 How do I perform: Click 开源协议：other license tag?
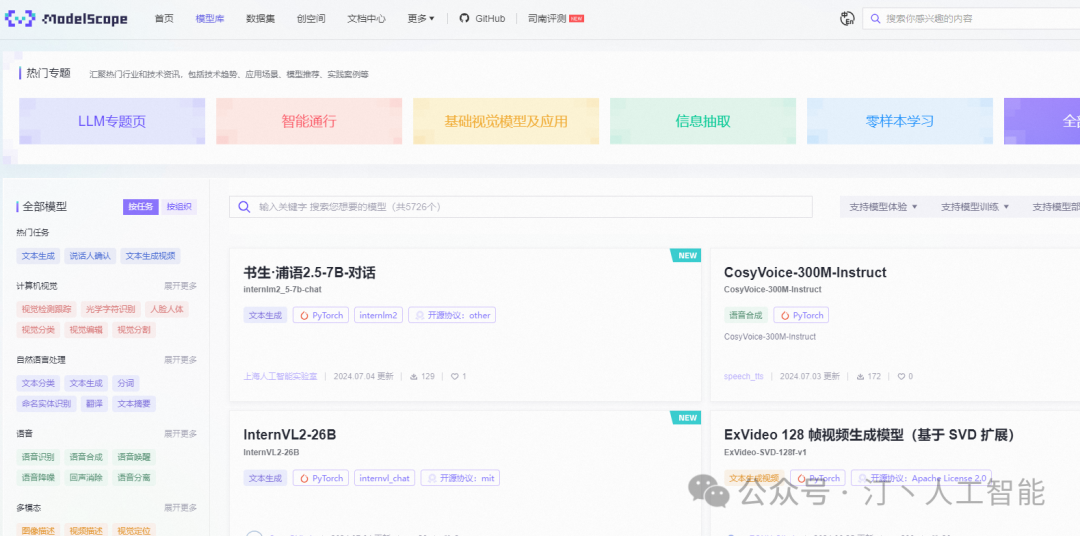452,315
